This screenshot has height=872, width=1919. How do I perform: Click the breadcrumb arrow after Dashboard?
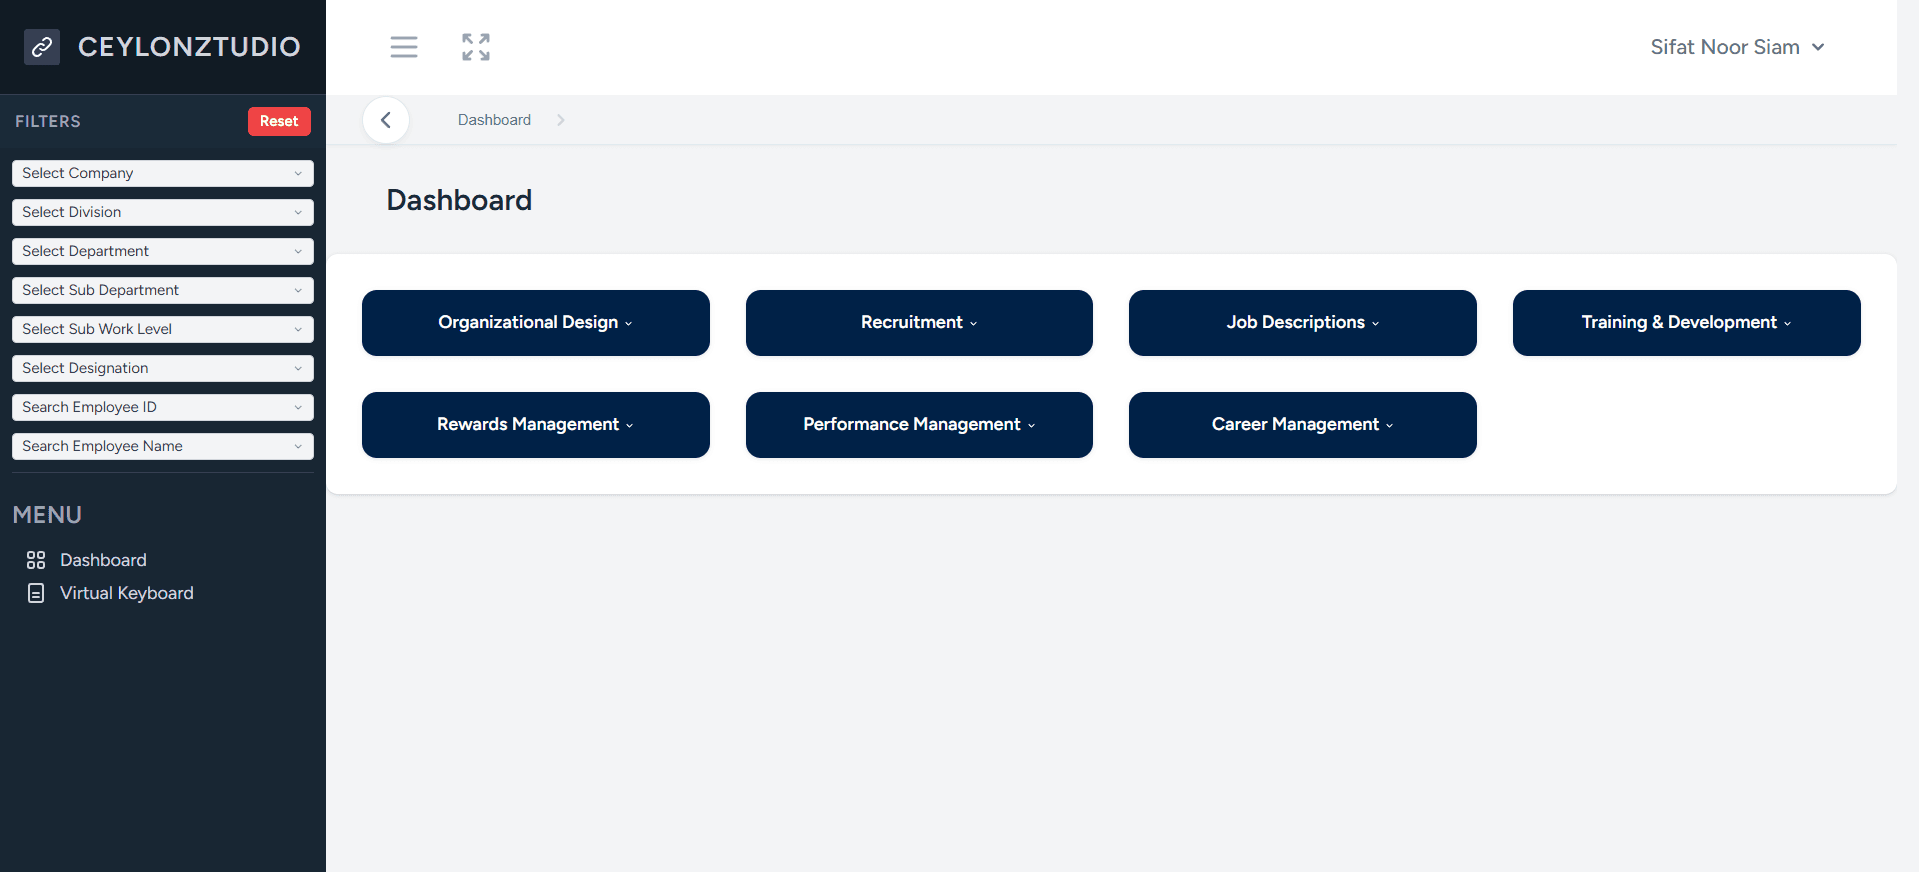point(561,120)
